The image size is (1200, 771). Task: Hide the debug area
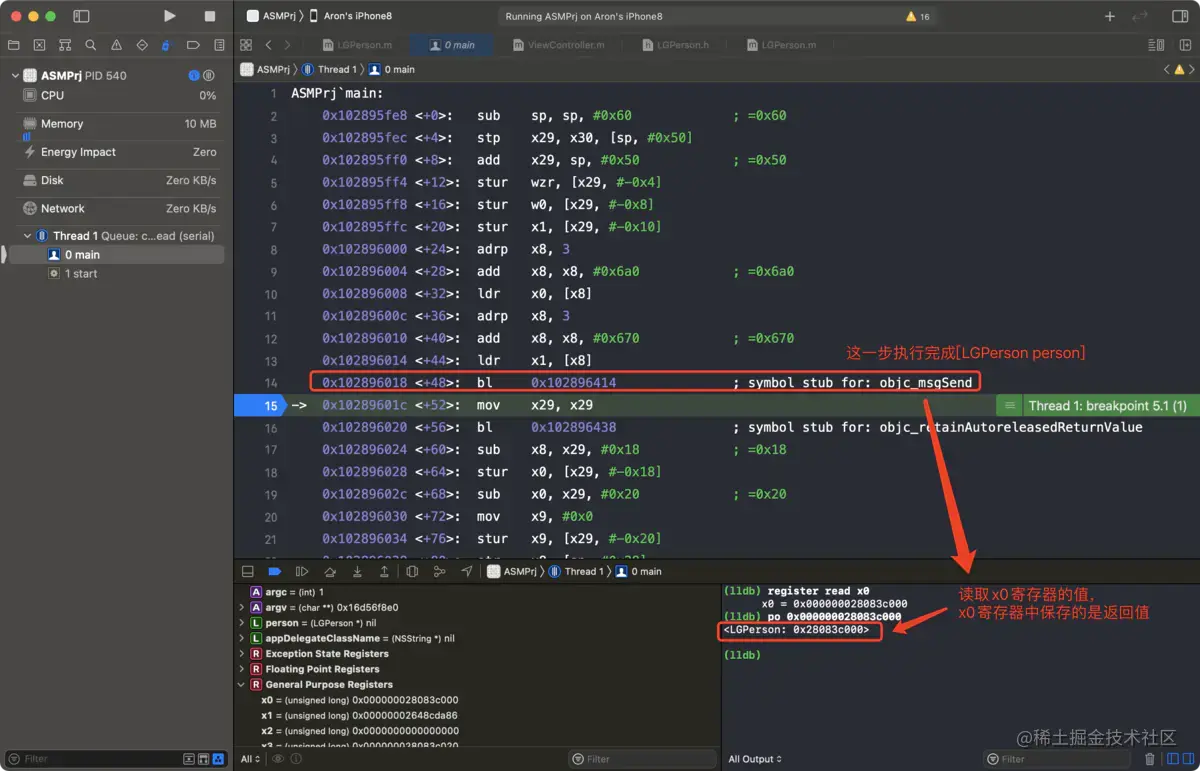(248, 572)
